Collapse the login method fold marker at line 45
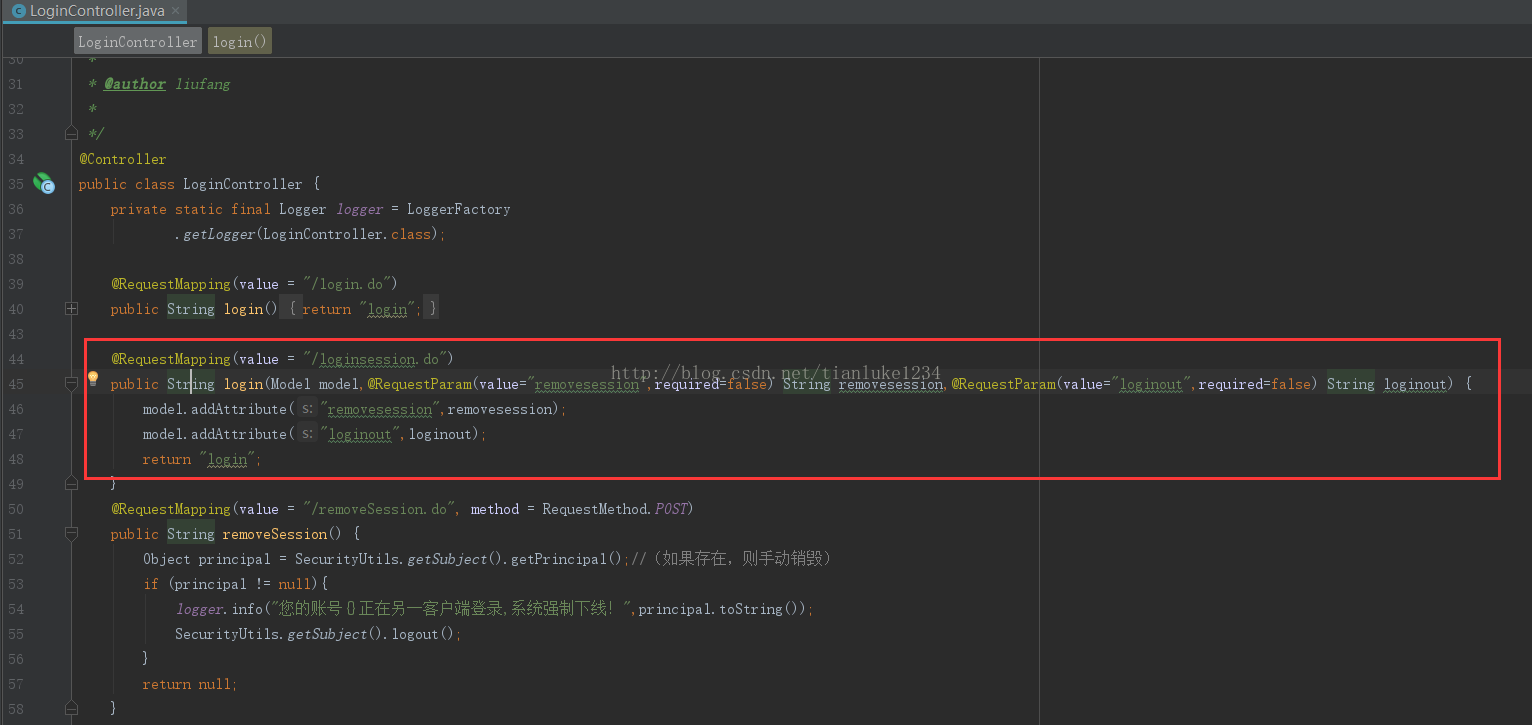 [x=71, y=383]
